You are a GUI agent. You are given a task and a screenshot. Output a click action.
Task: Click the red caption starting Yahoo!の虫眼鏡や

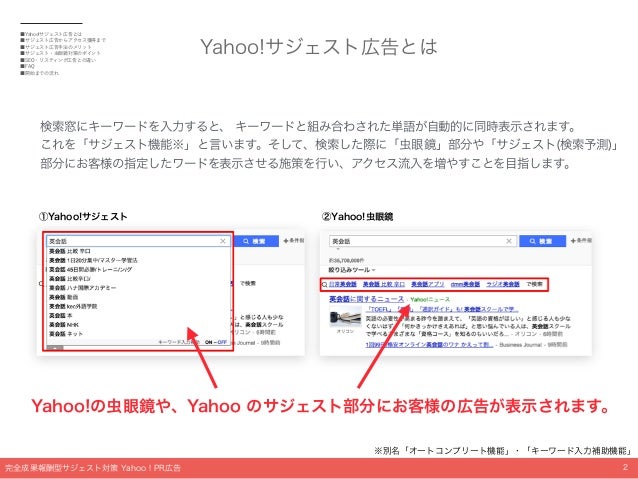(320, 406)
